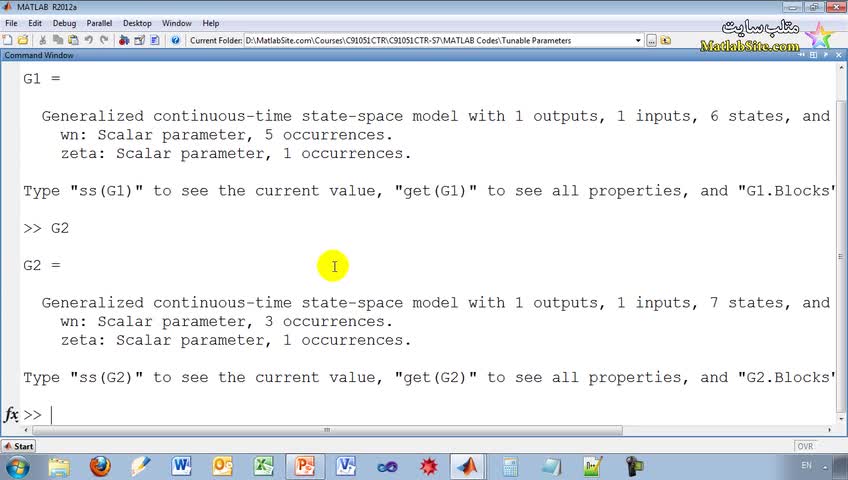Open Calculator from taskbar

pos(510,466)
